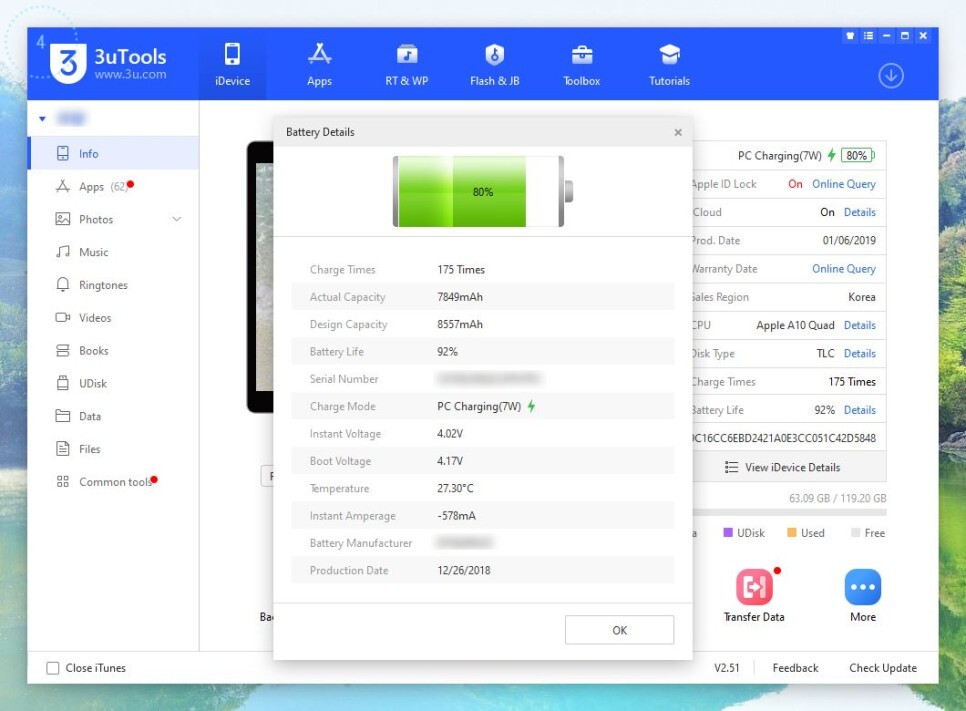This screenshot has height=711, width=966.
Task: Click Online Query for Apple ID Lock
Action: (x=843, y=184)
